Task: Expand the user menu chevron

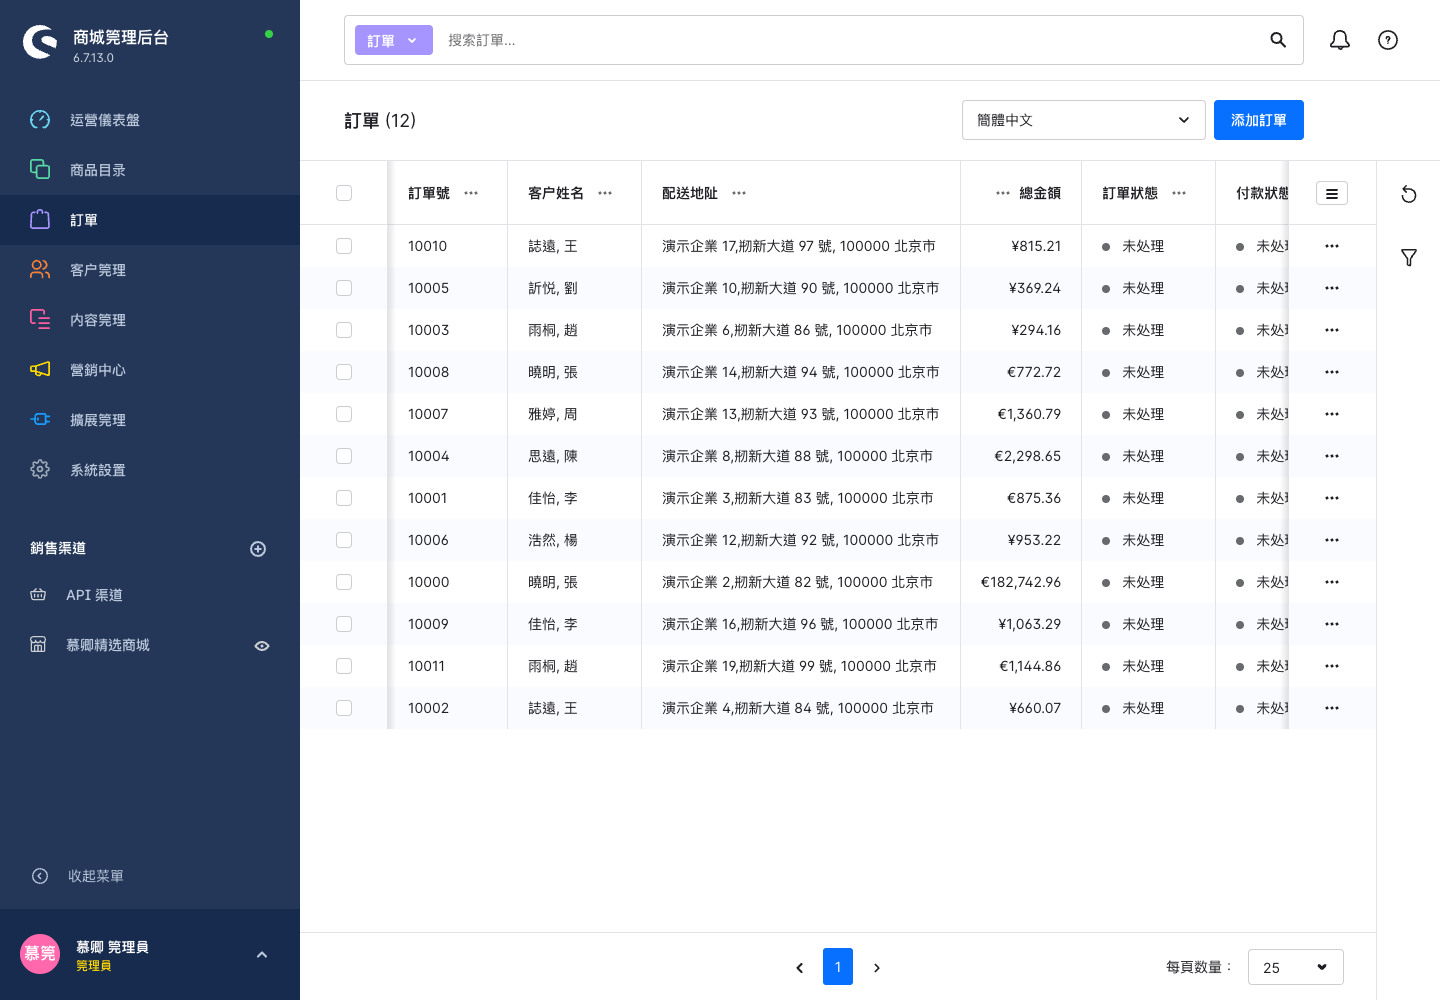Action: 262,955
